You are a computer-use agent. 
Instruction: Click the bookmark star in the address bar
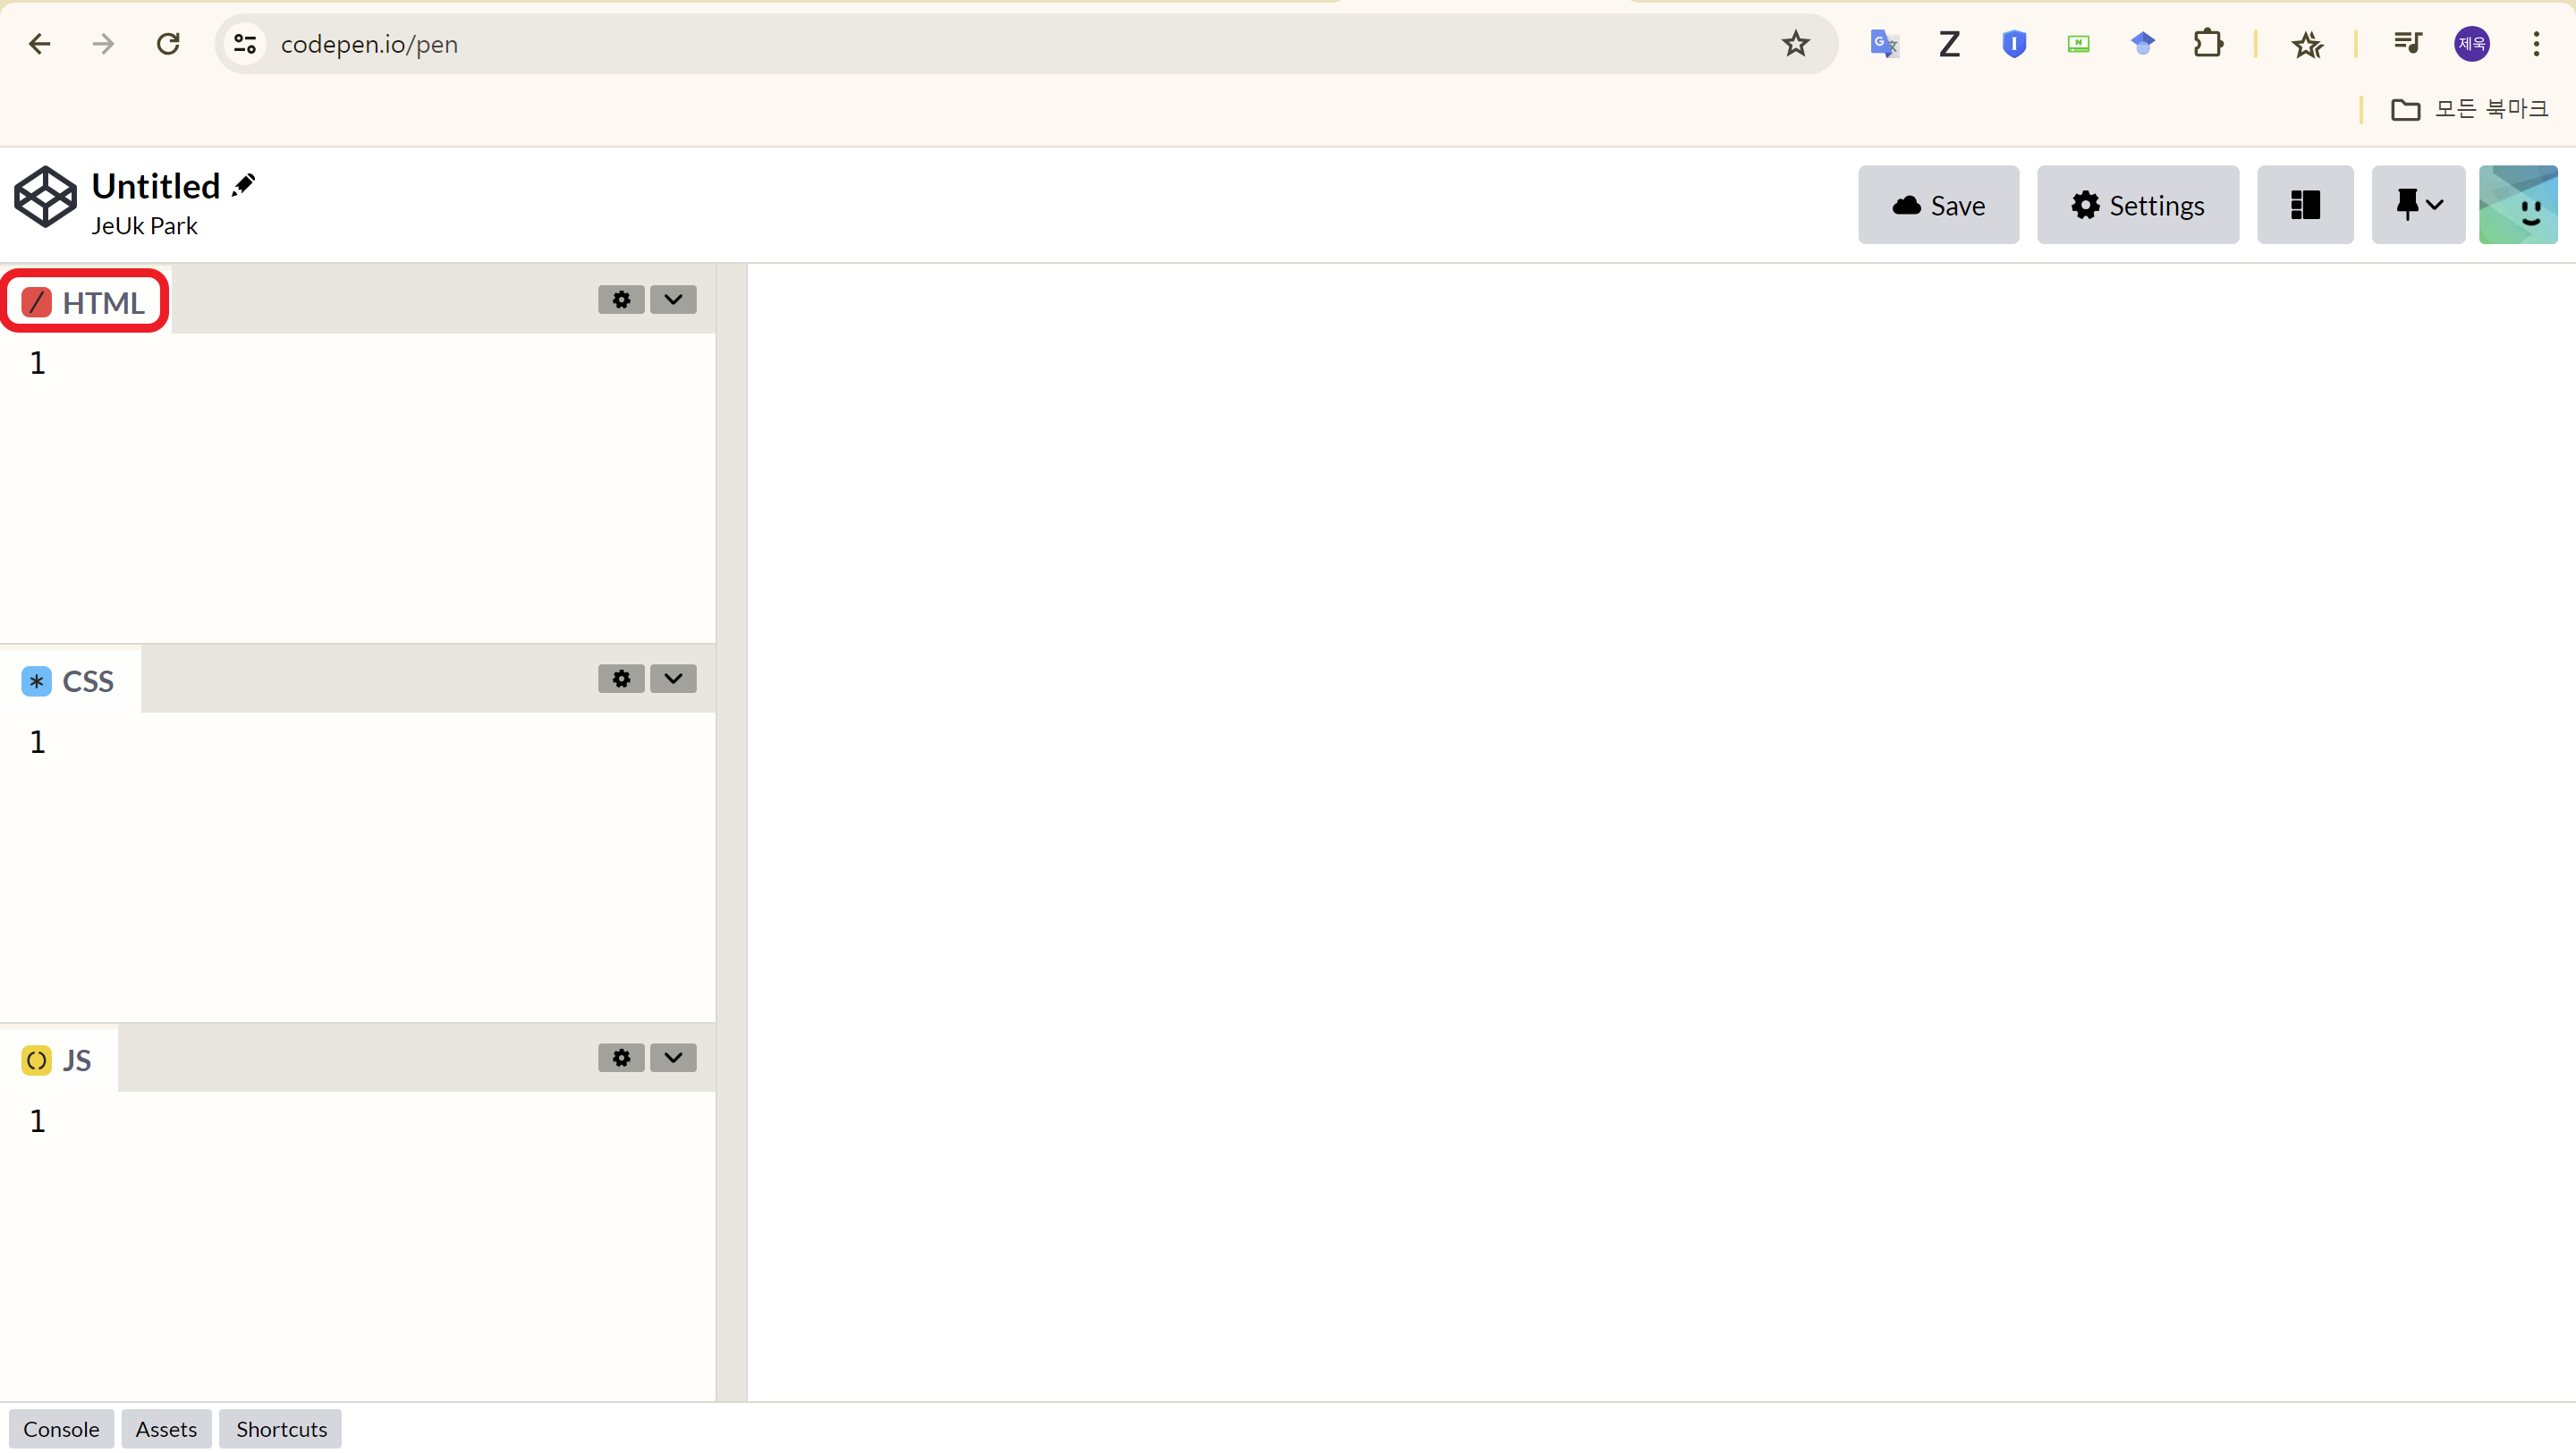click(x=1795, y=44)
